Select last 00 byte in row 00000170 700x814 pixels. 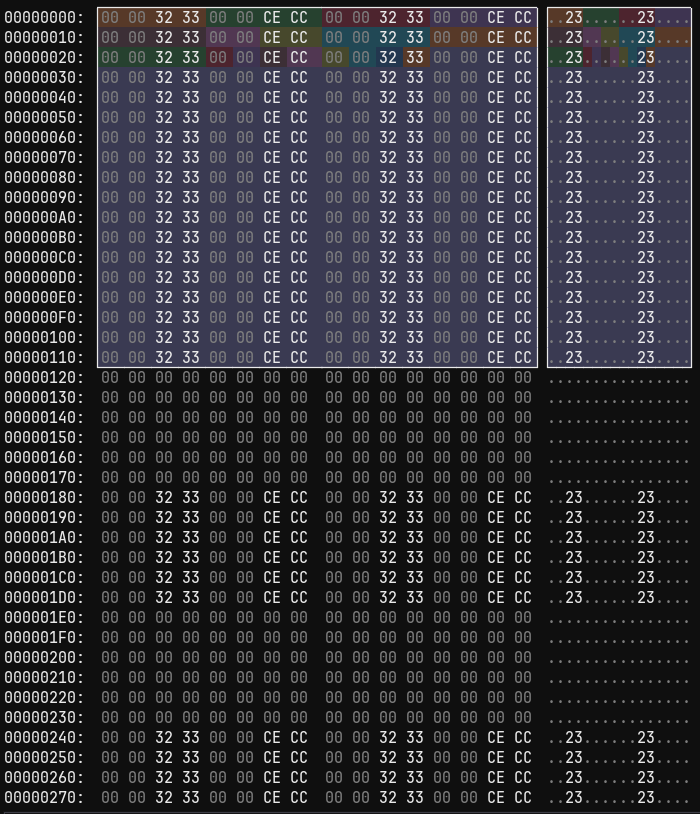click(x=523, y=477)
